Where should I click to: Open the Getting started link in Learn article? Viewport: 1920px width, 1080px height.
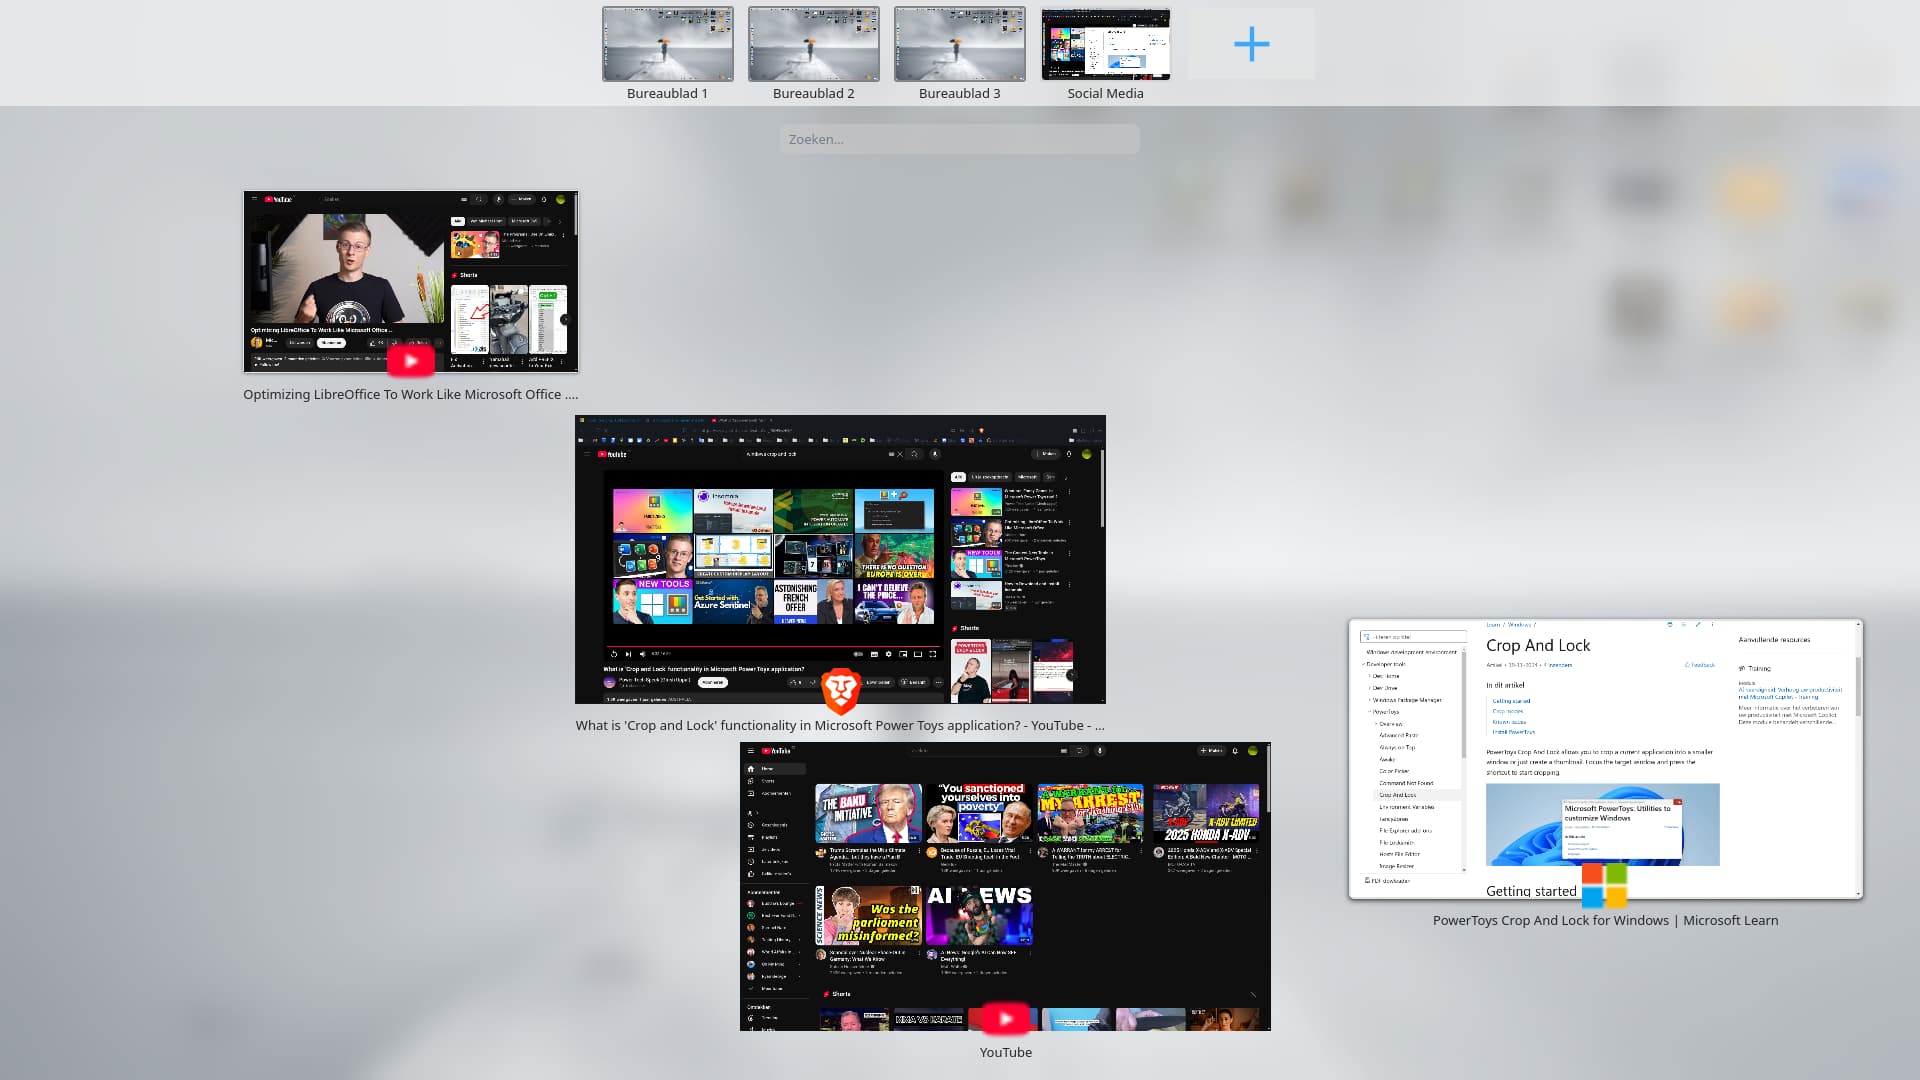pyautogui.click(x=1511, y=701)
